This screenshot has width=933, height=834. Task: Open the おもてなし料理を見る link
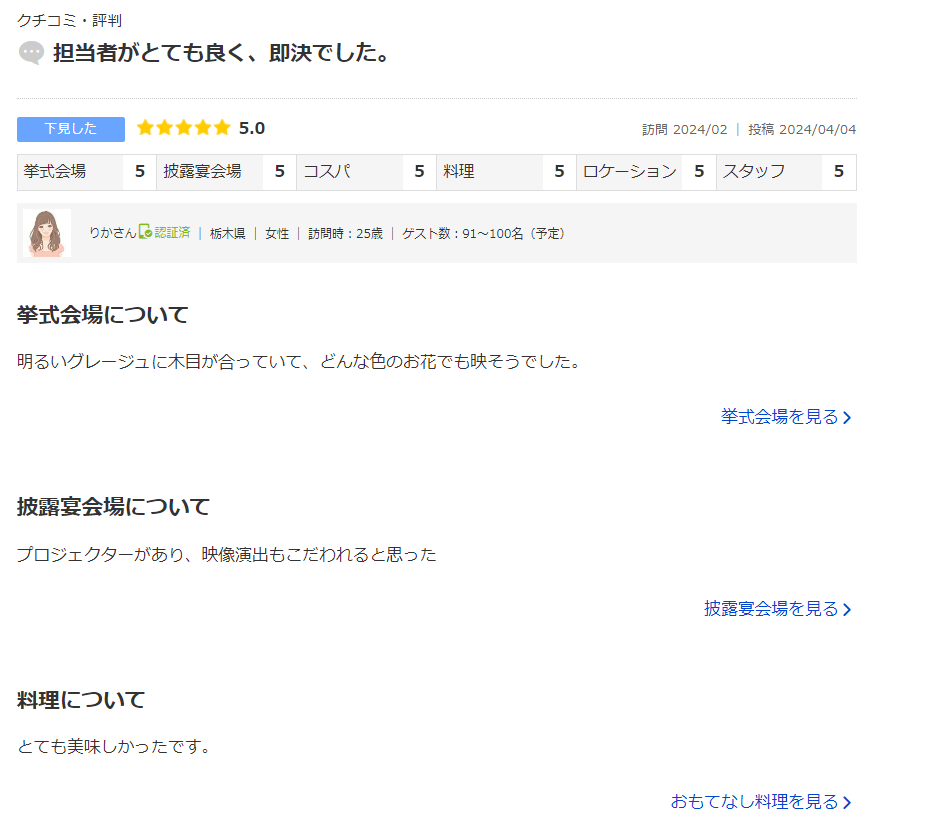pyautogui.click(x=754, y=802)
